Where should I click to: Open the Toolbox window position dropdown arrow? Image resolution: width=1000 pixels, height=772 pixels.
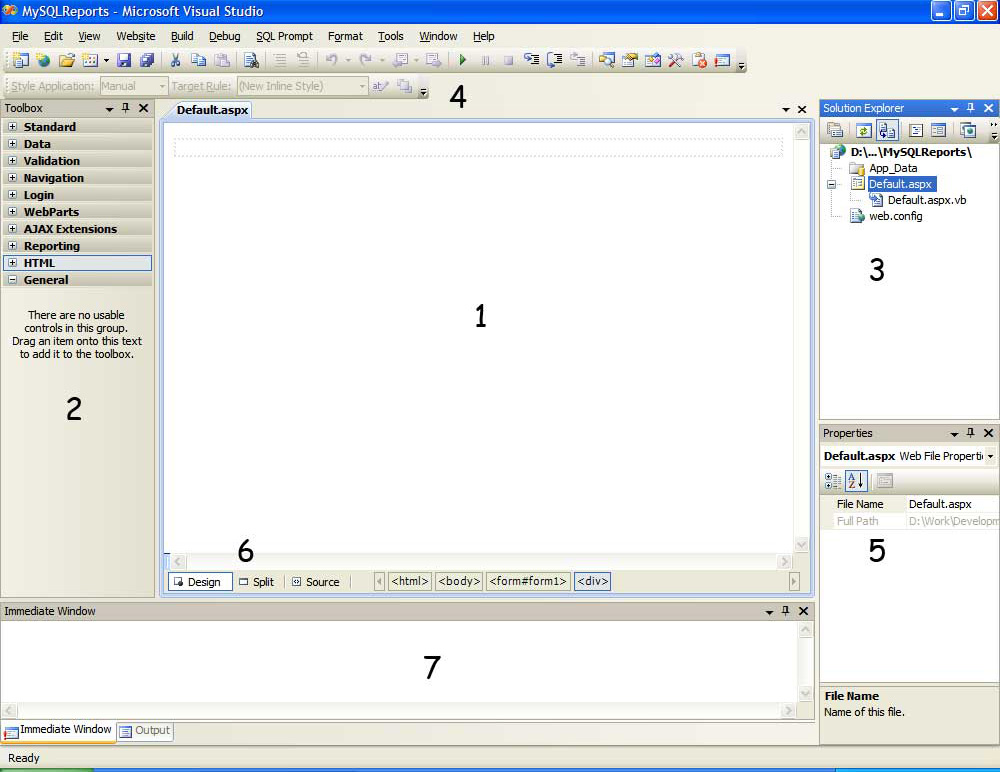coord(109,109)
